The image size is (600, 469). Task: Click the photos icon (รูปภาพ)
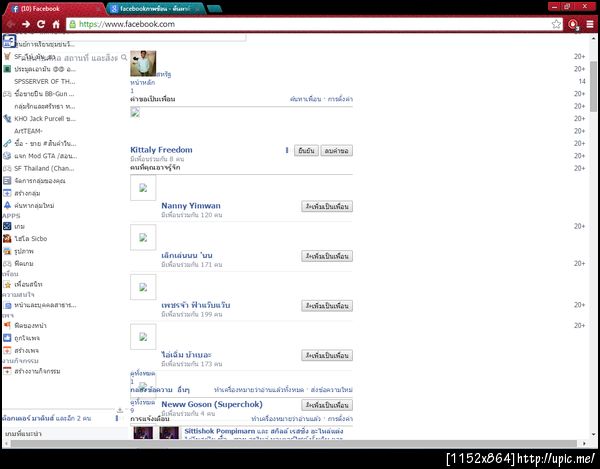pyautogui.click(x=7, y=251)
